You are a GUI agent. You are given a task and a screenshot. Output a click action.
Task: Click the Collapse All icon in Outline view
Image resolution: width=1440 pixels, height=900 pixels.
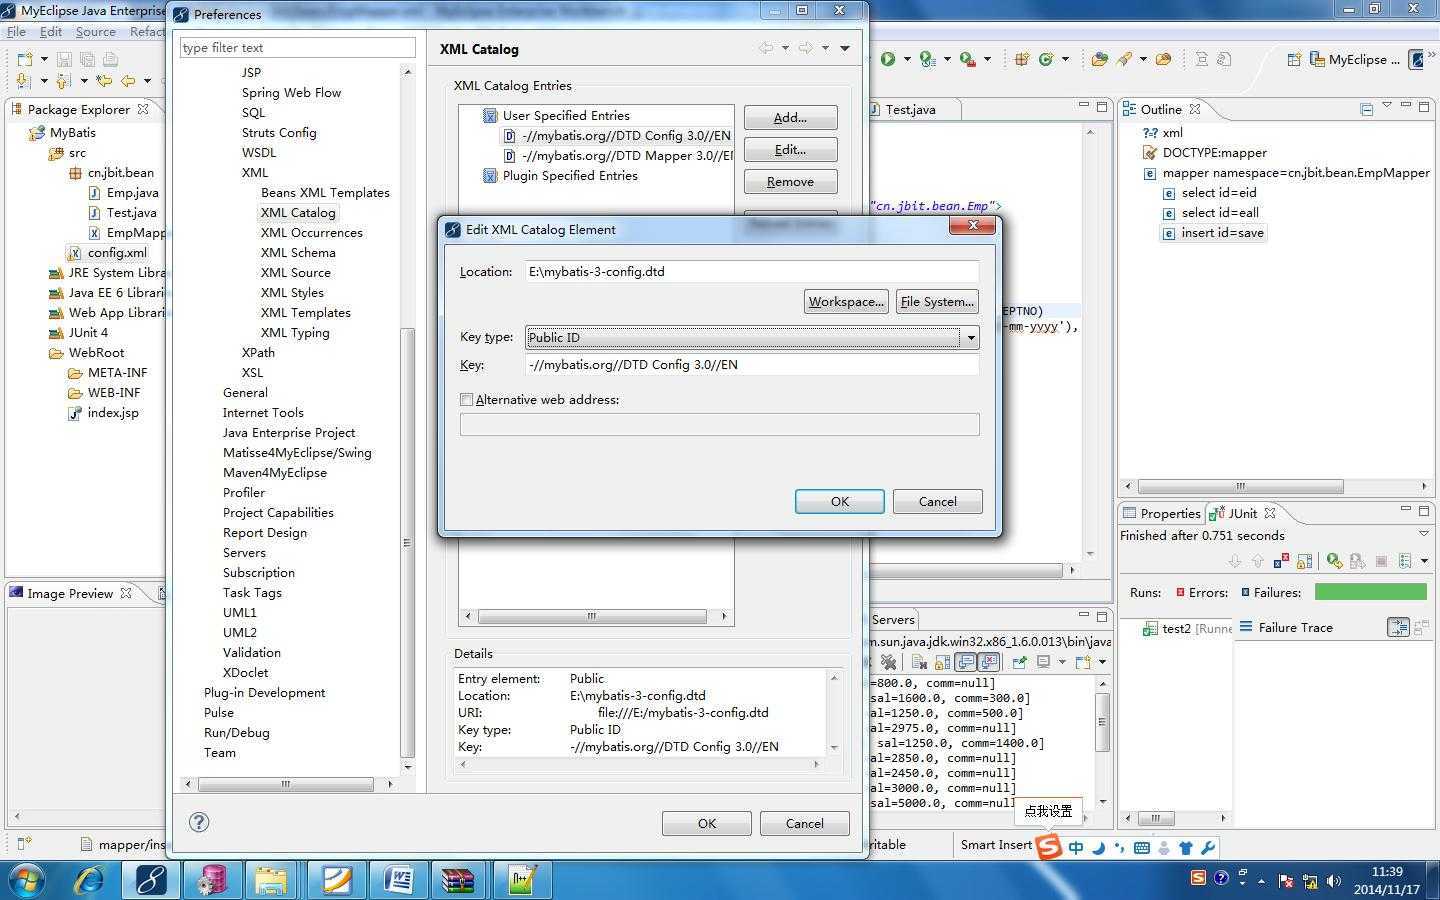(1366, 109)
